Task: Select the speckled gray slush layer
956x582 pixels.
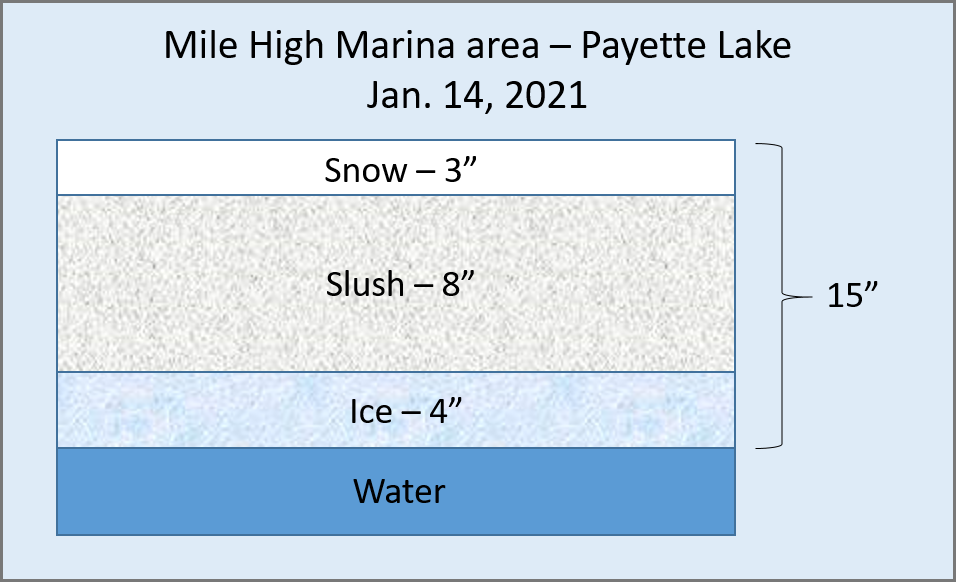Action: coord(396,283)
